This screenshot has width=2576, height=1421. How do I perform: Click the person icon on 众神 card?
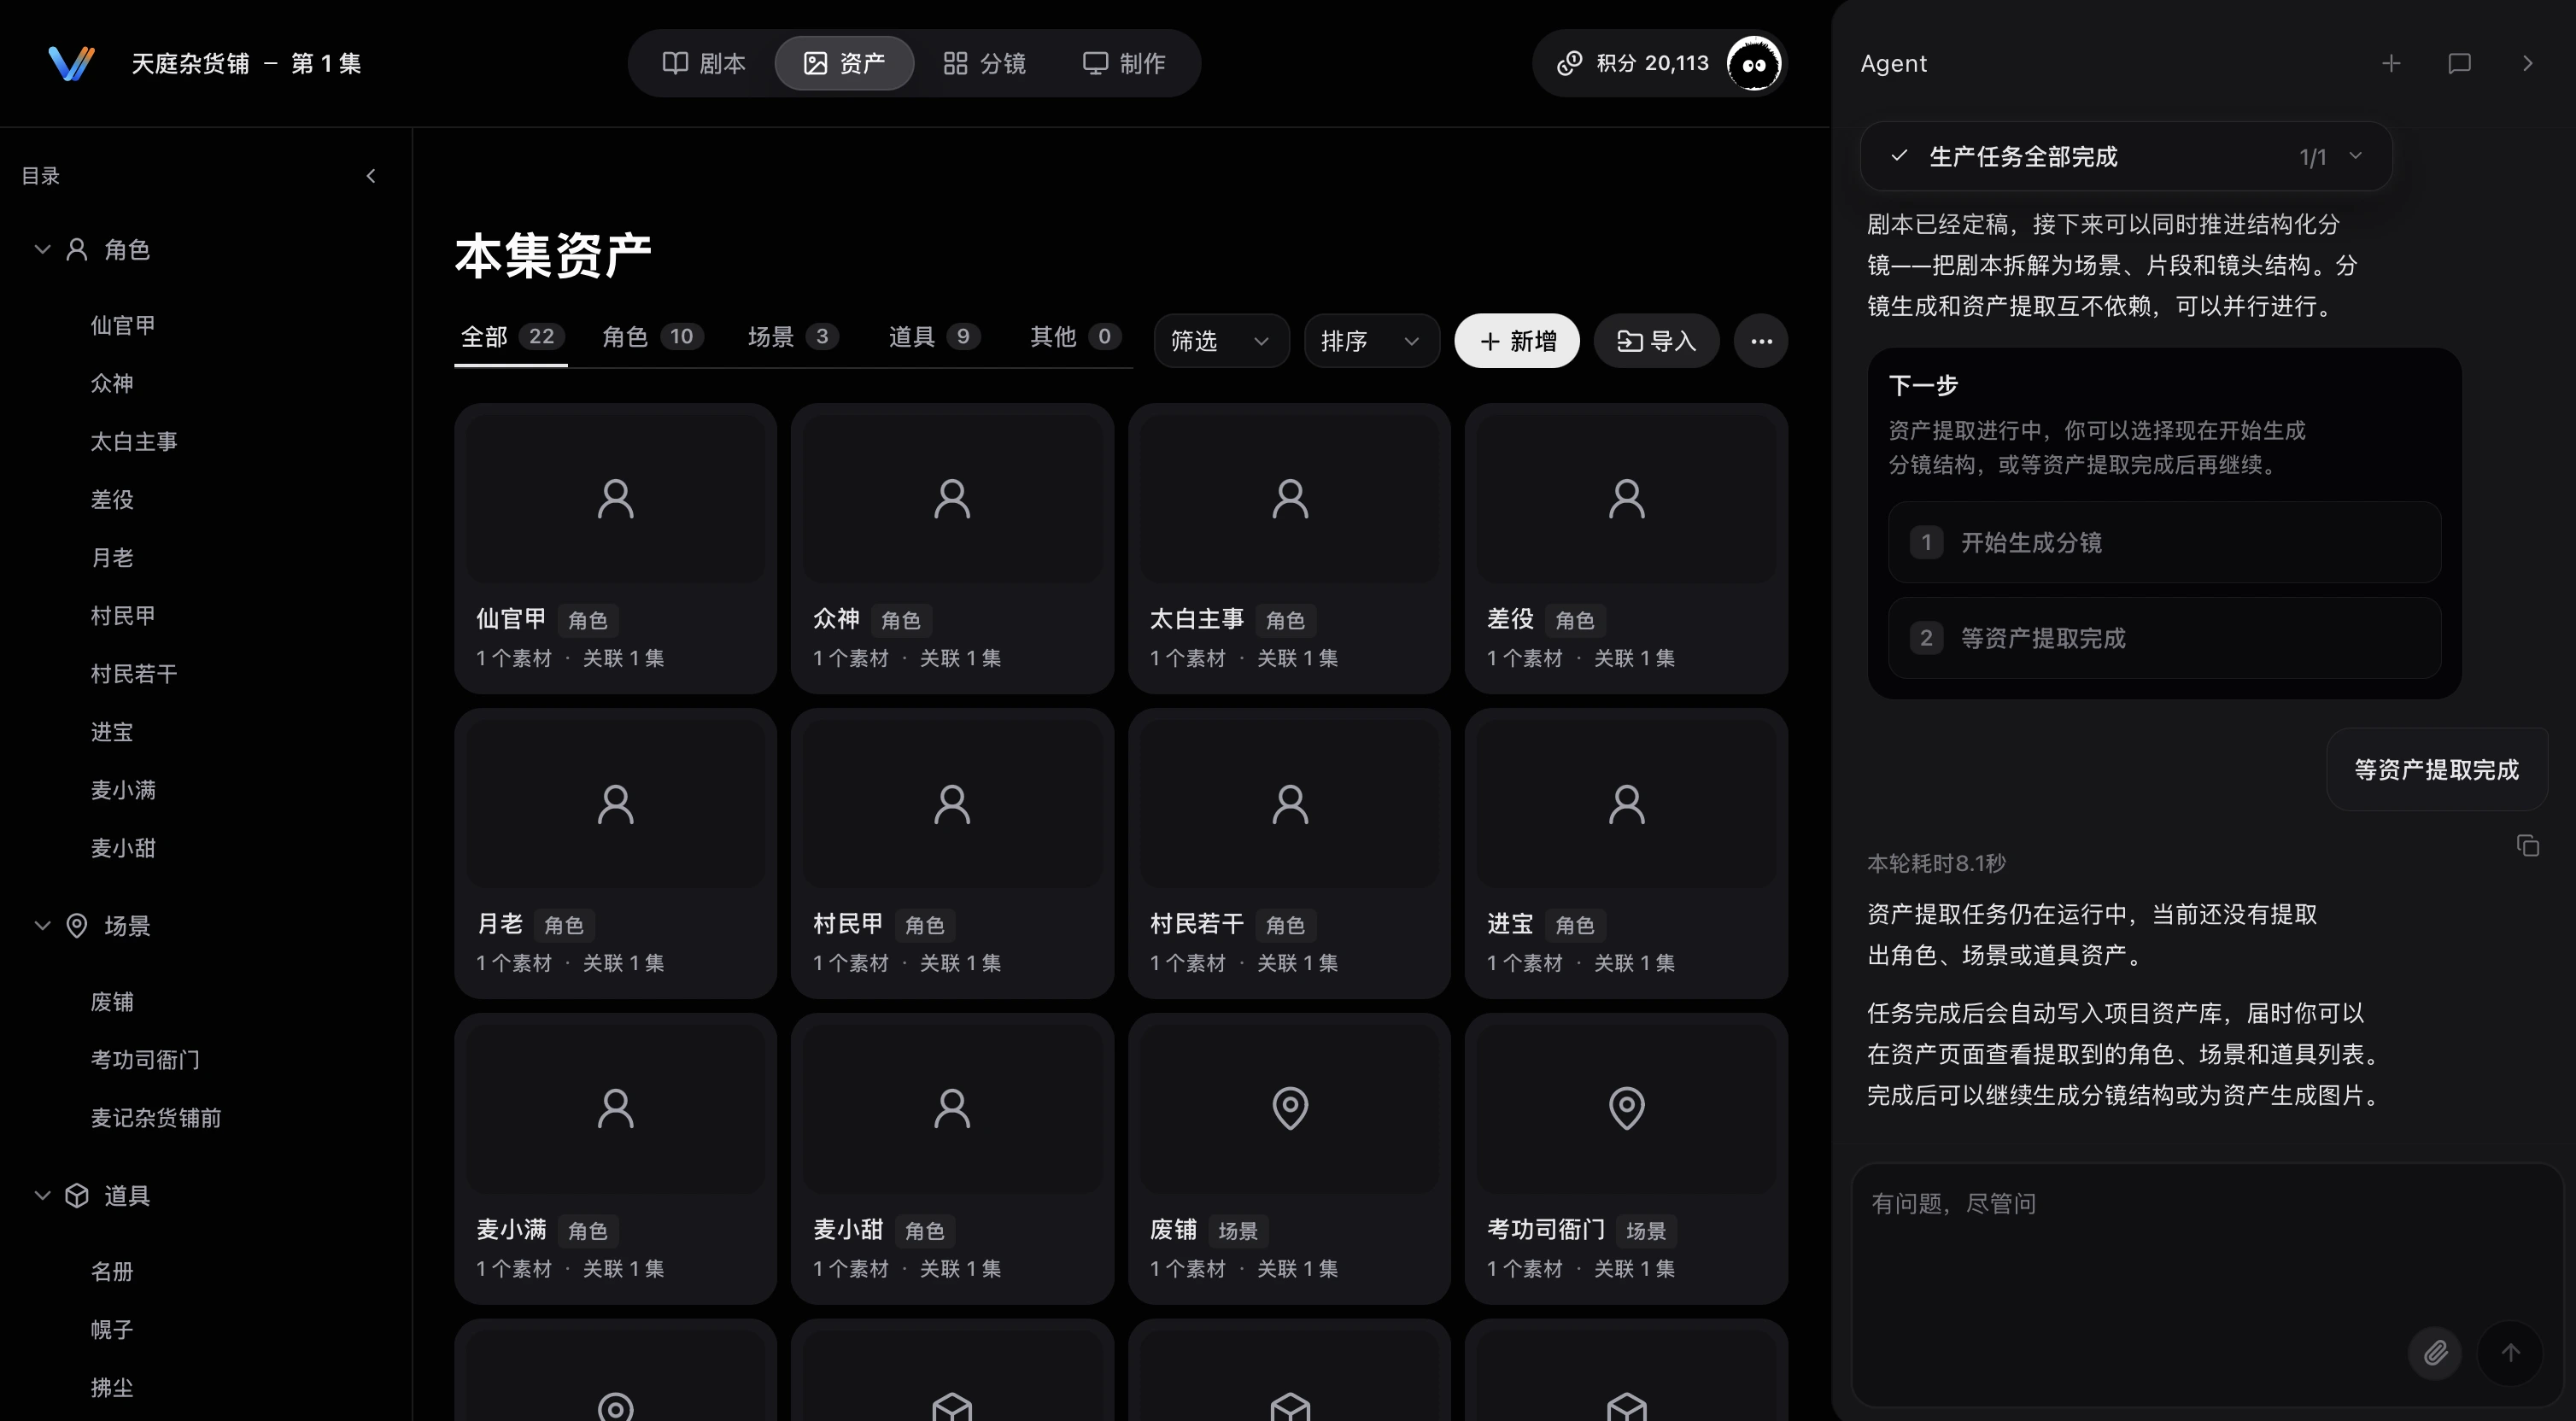[x=952, y=498]
